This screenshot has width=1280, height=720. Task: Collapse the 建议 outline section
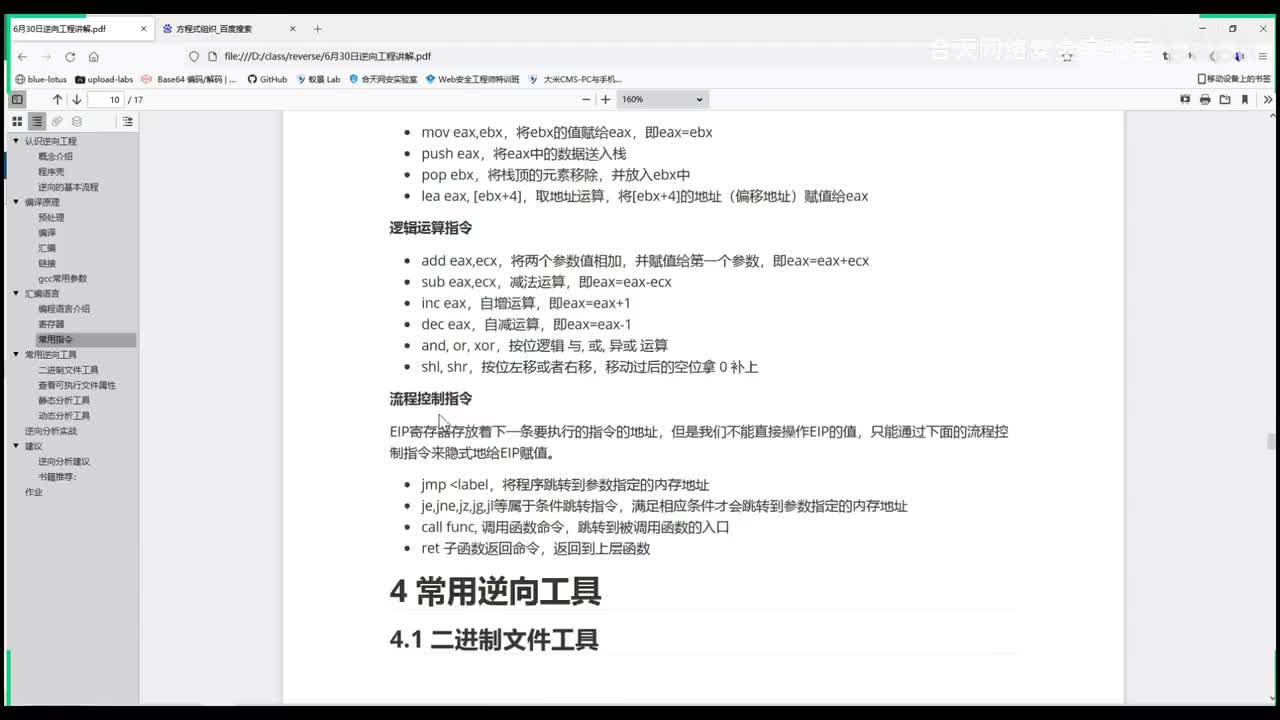(16, 446)
